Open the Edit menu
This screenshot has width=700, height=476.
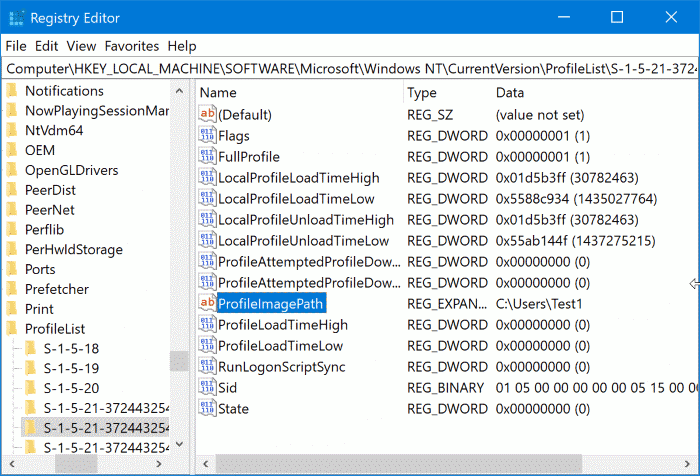(46, 46)
